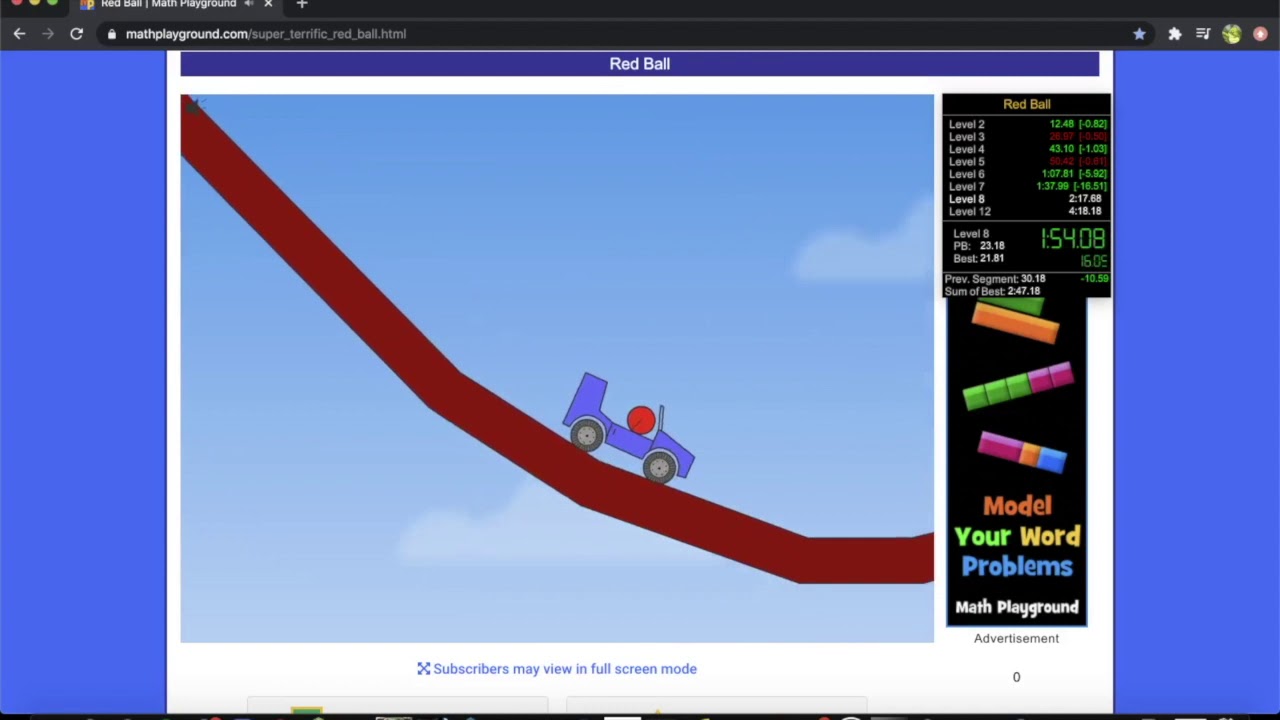Click the fullscreen expand icon below the game
The width and height of the screenshot is (1280, 720).
(x=424, y=669)
